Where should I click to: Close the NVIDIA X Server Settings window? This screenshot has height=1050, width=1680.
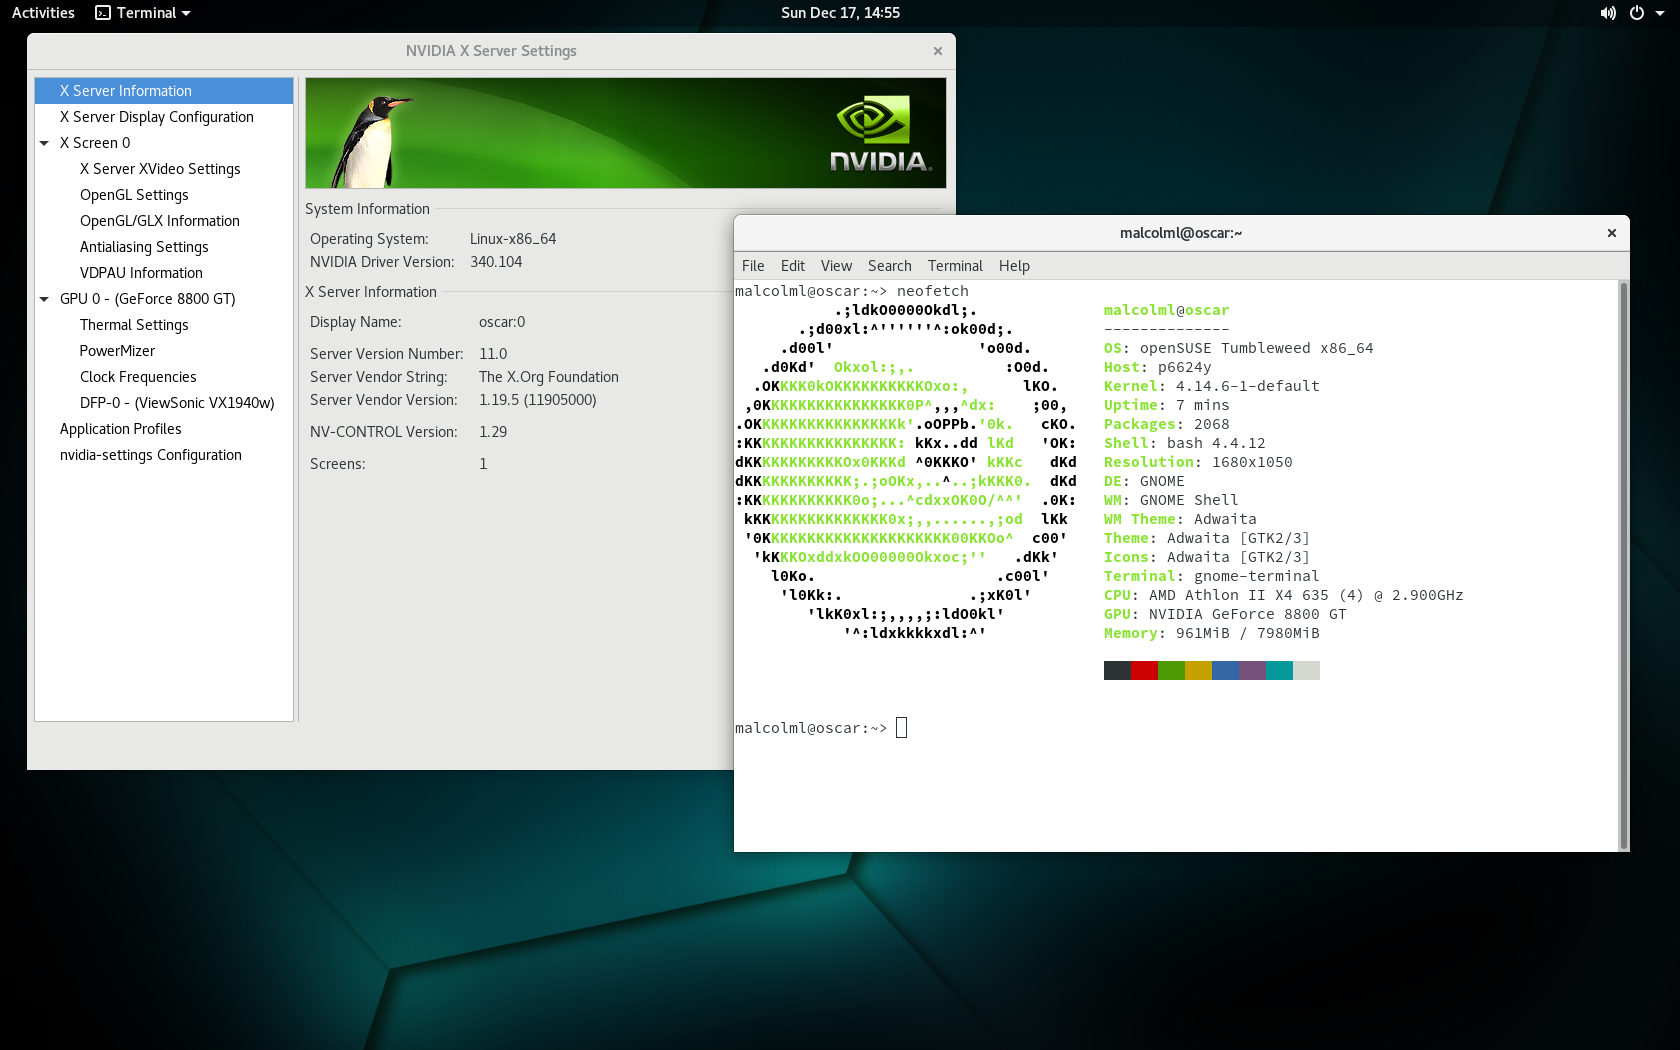(x=938, y=51)
